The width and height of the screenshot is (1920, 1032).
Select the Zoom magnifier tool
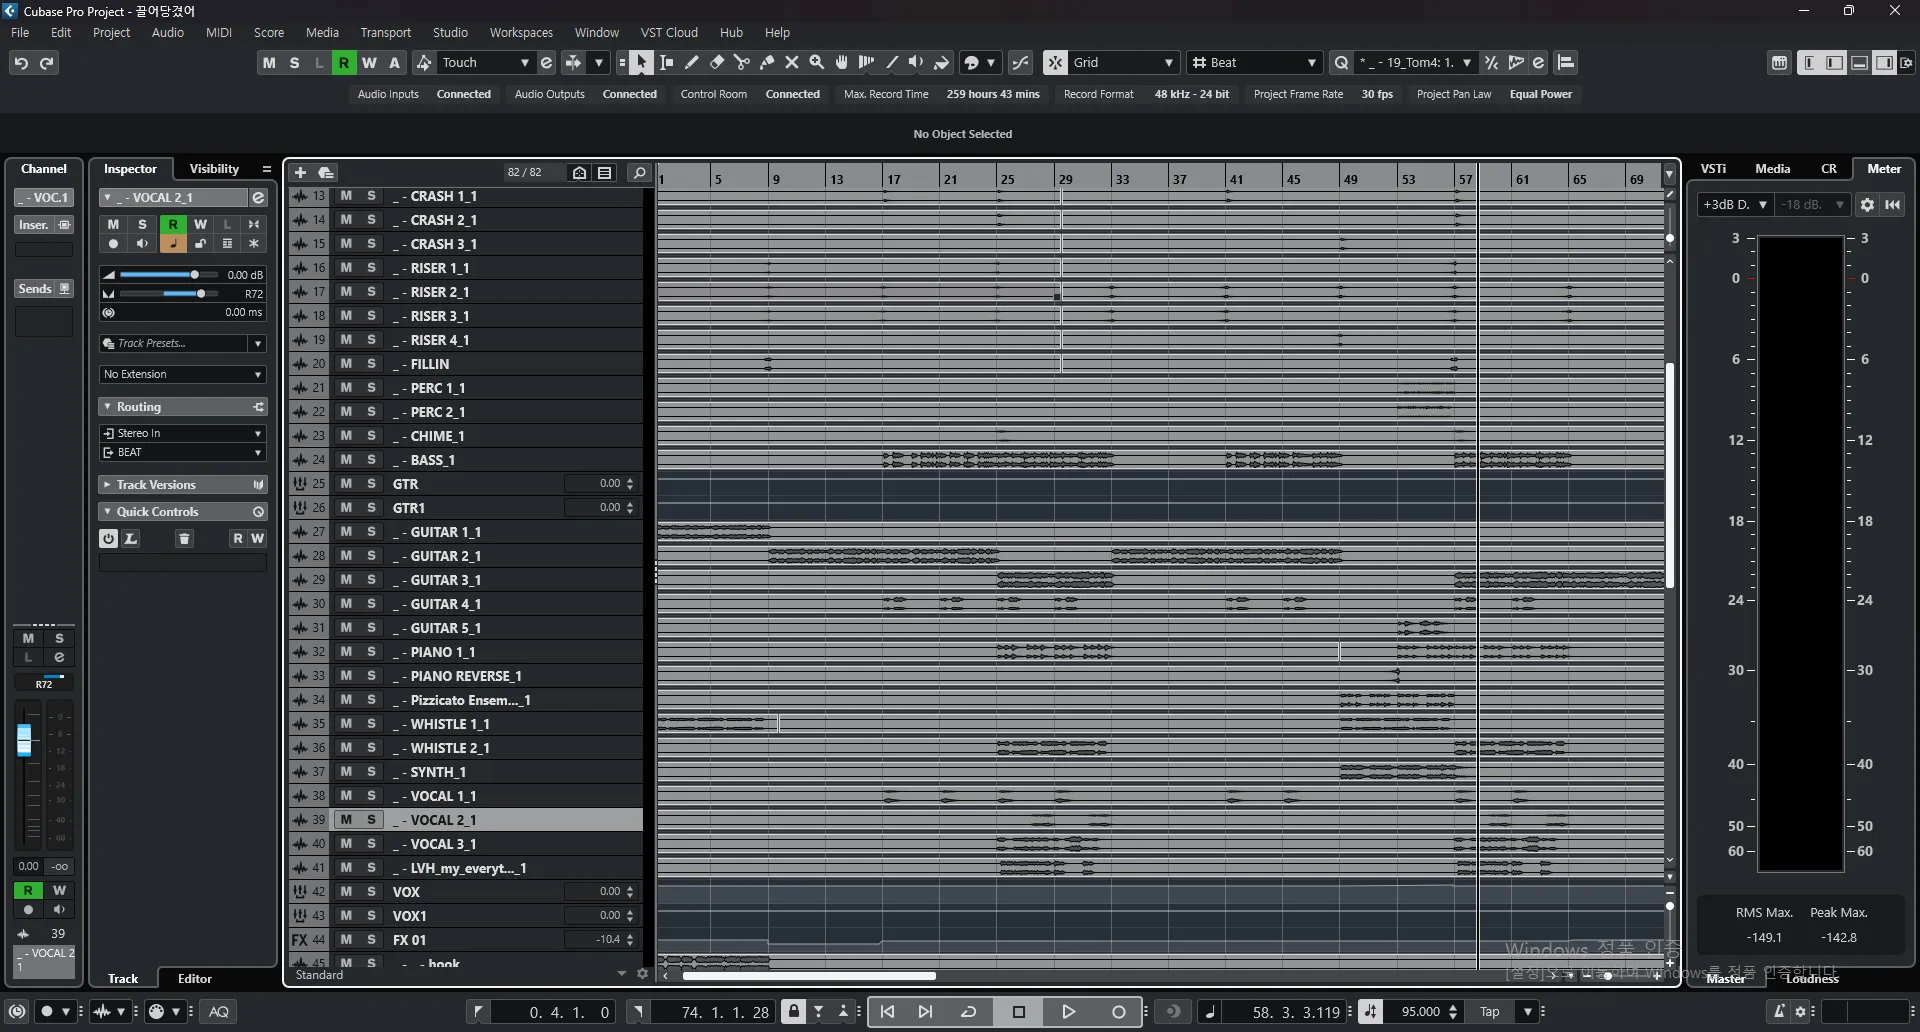coord(817,63)
